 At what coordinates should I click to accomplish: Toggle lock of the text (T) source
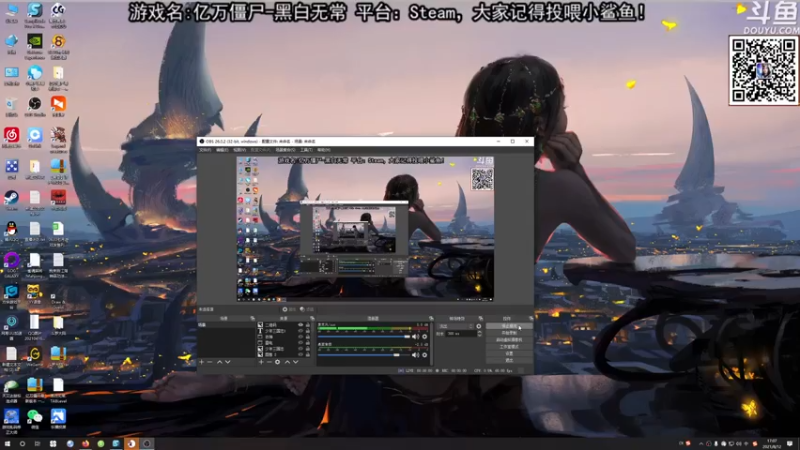click(x=308, y=331)
